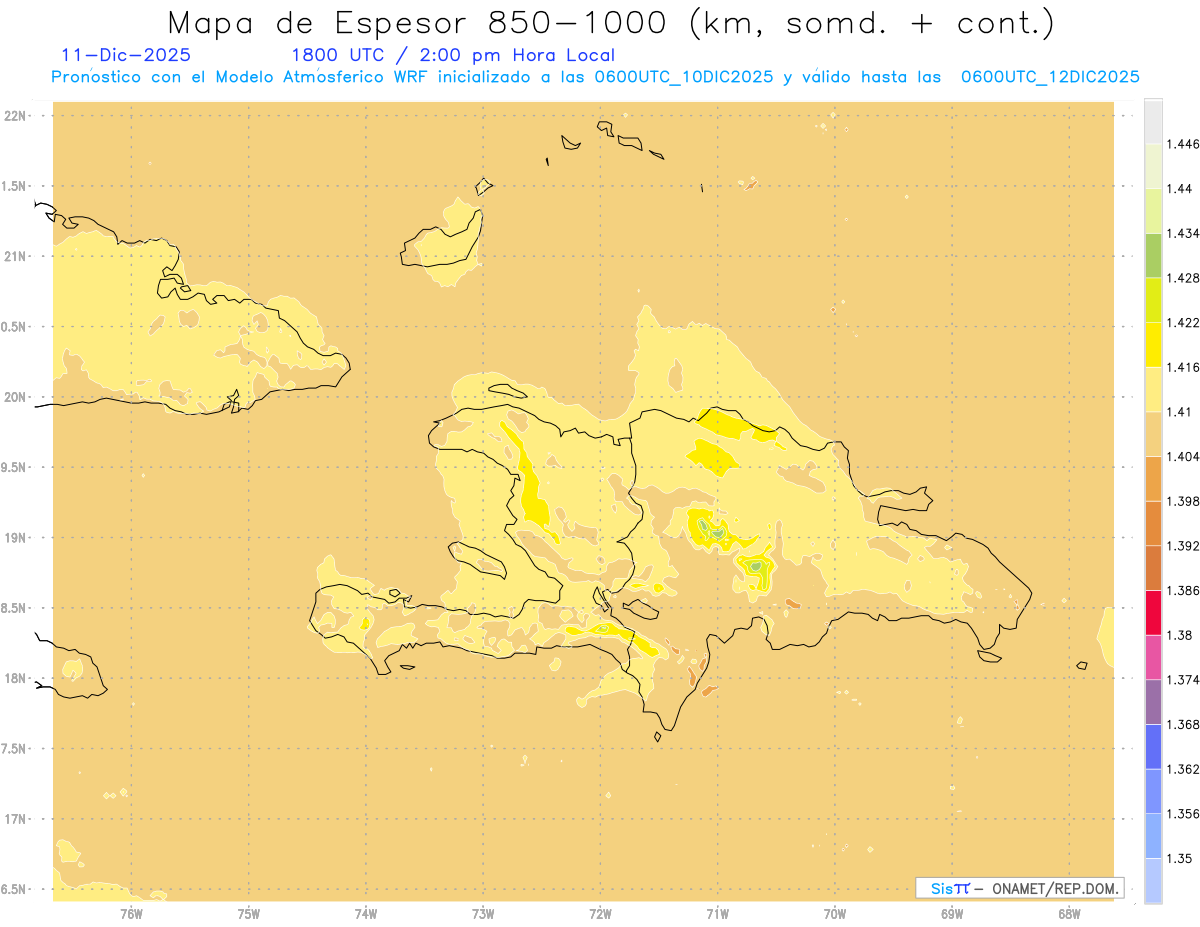Select the legend band between 1.368 and 1.362
Image resolution: width=1200 pixels, height=927 pixels.
[x=1153, y=747]
